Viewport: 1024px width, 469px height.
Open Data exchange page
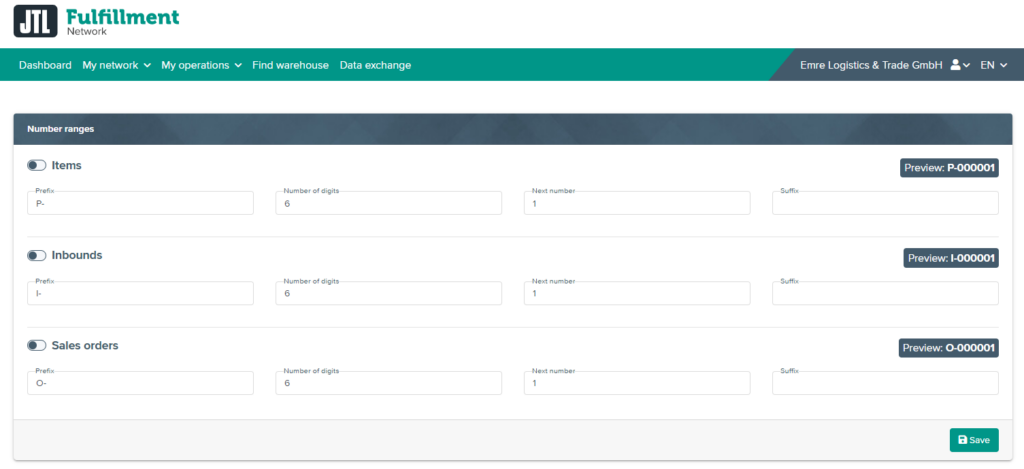point(376,65)
